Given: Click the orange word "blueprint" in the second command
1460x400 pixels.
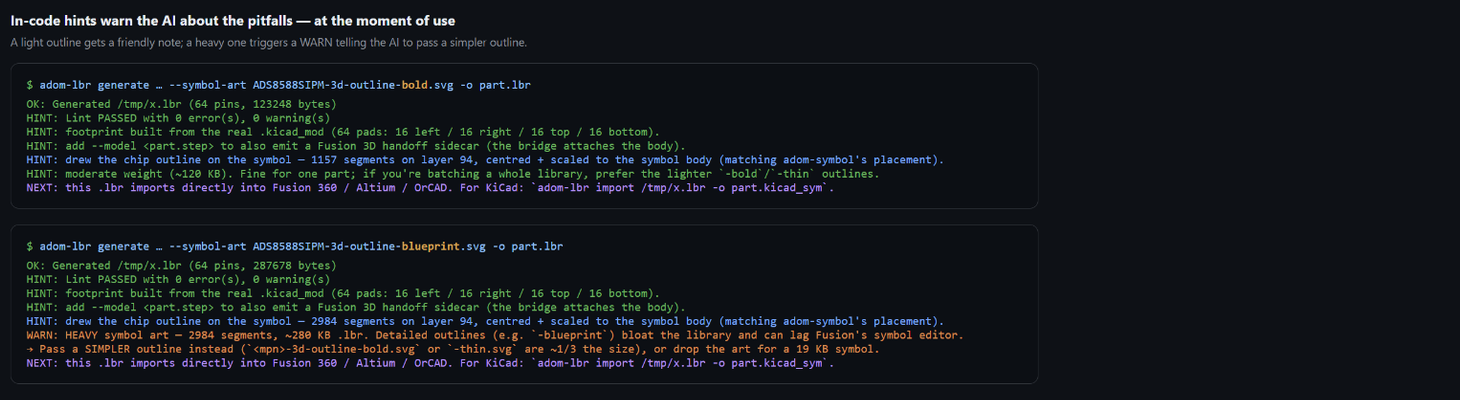Looking at the screenshot, I should click(x=429, y=246).
